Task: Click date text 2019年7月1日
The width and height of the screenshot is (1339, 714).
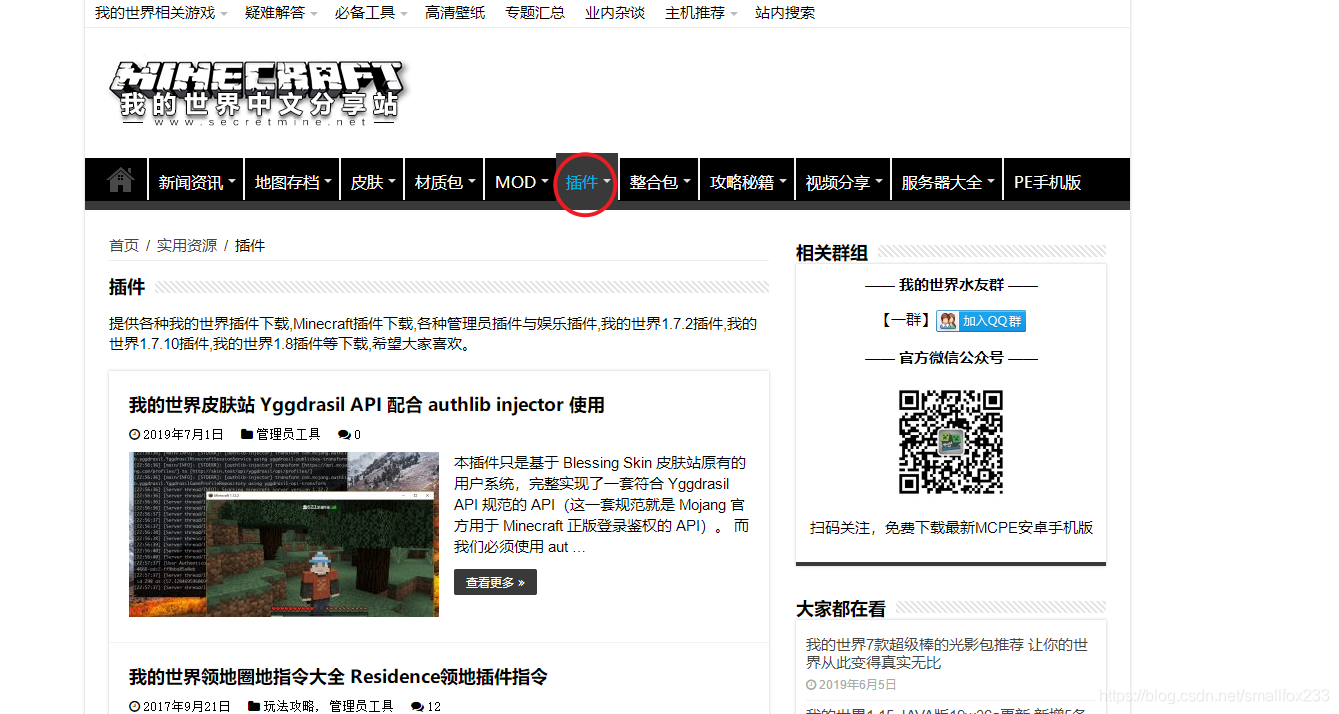Action: tap(183, 435)
